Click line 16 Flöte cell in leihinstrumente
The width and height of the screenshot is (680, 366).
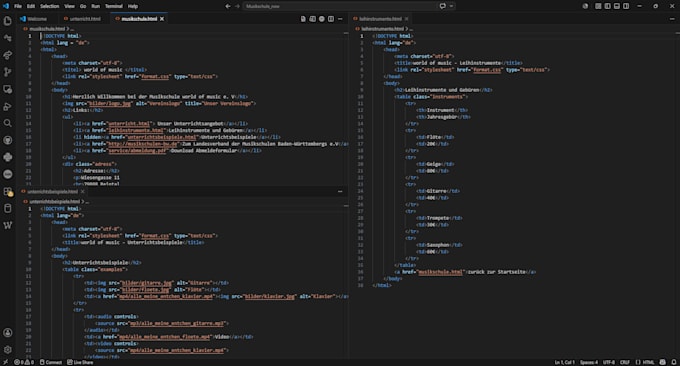[435, 137]
